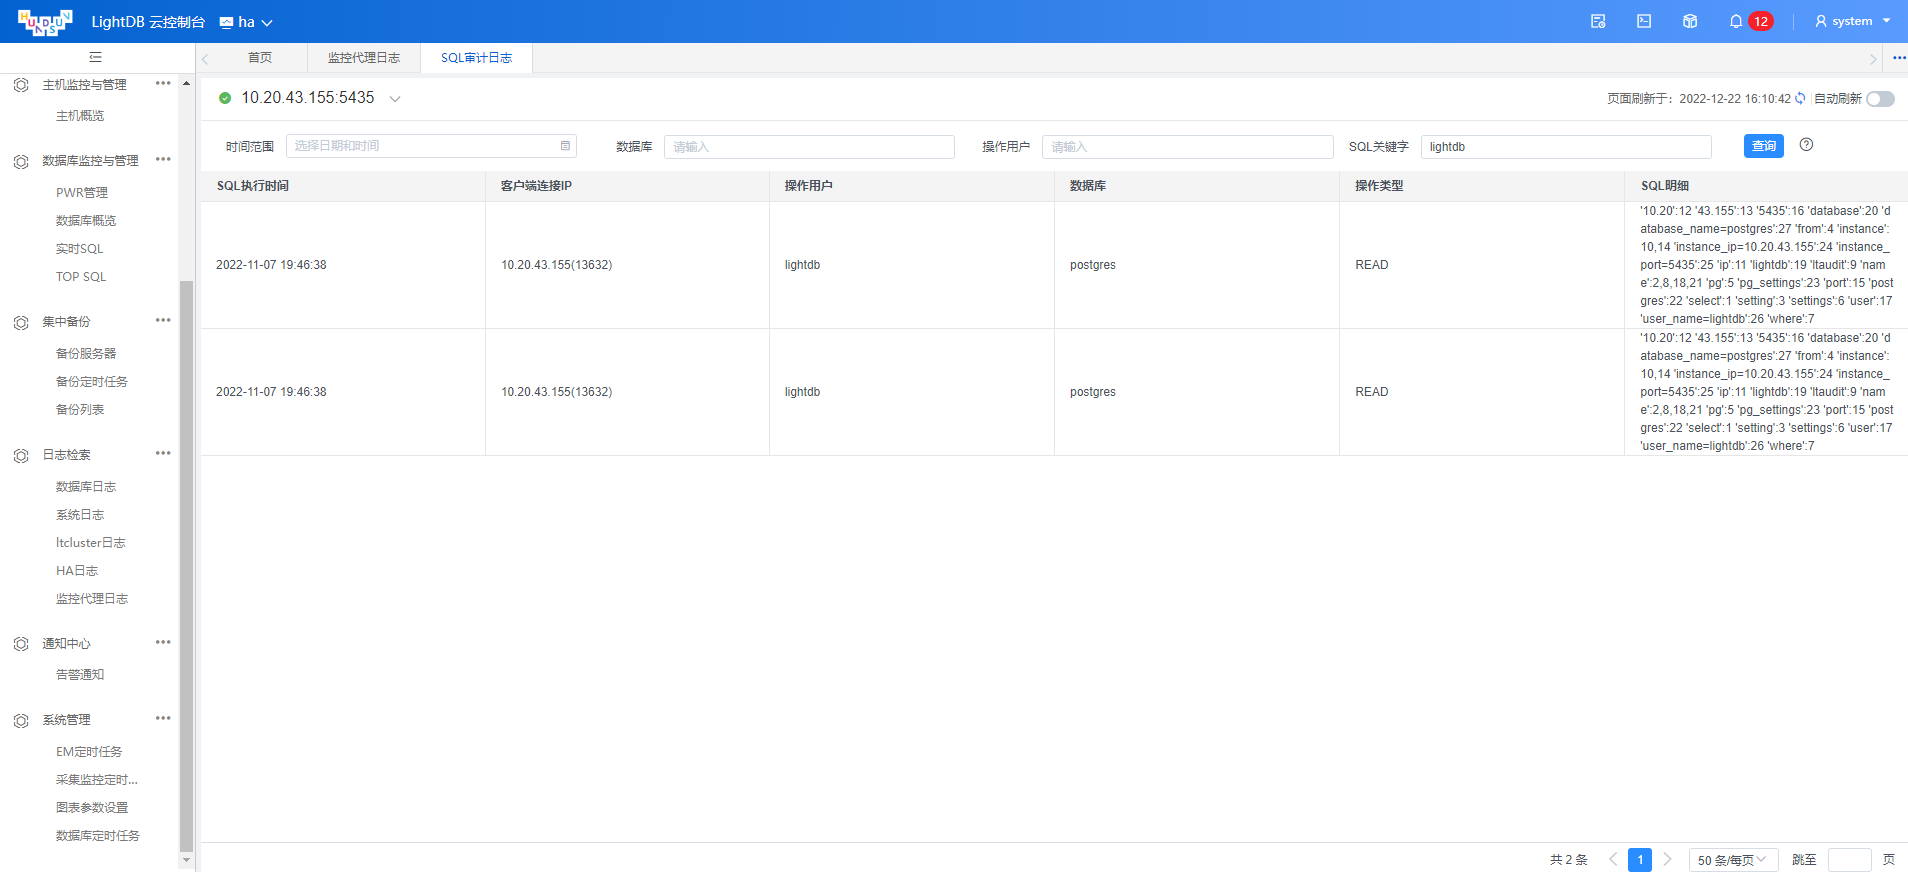Viewport: 1908px width, 872px height.
Task: Open 告警通知 menu item
Action: (80, 675)
